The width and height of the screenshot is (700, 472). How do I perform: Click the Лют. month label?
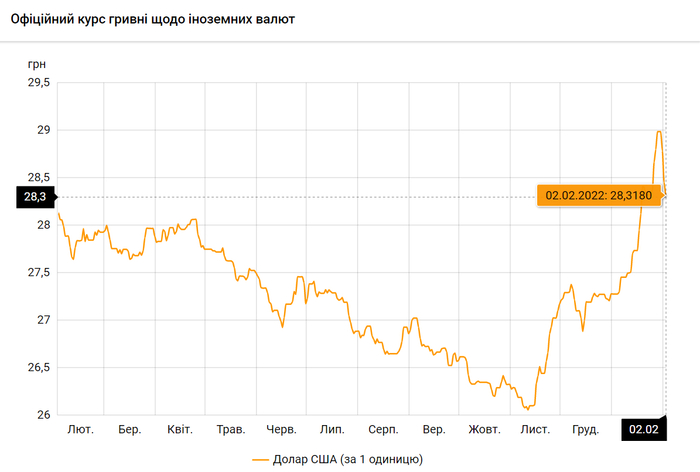[80, 430]
